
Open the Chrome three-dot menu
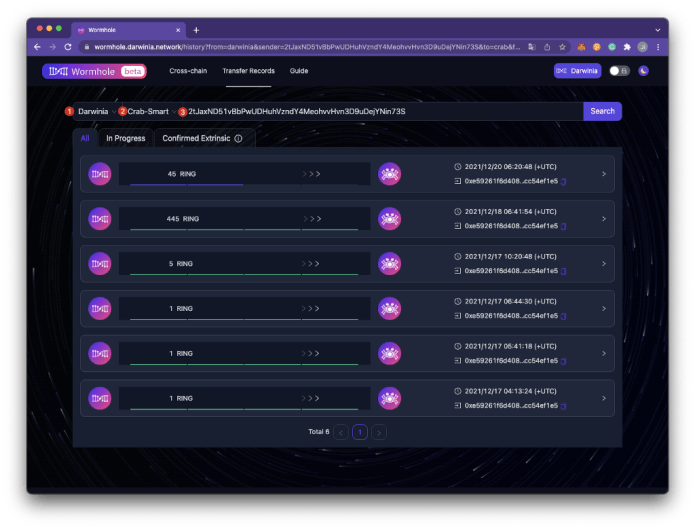pyautogui.click(x=658, y=47)
